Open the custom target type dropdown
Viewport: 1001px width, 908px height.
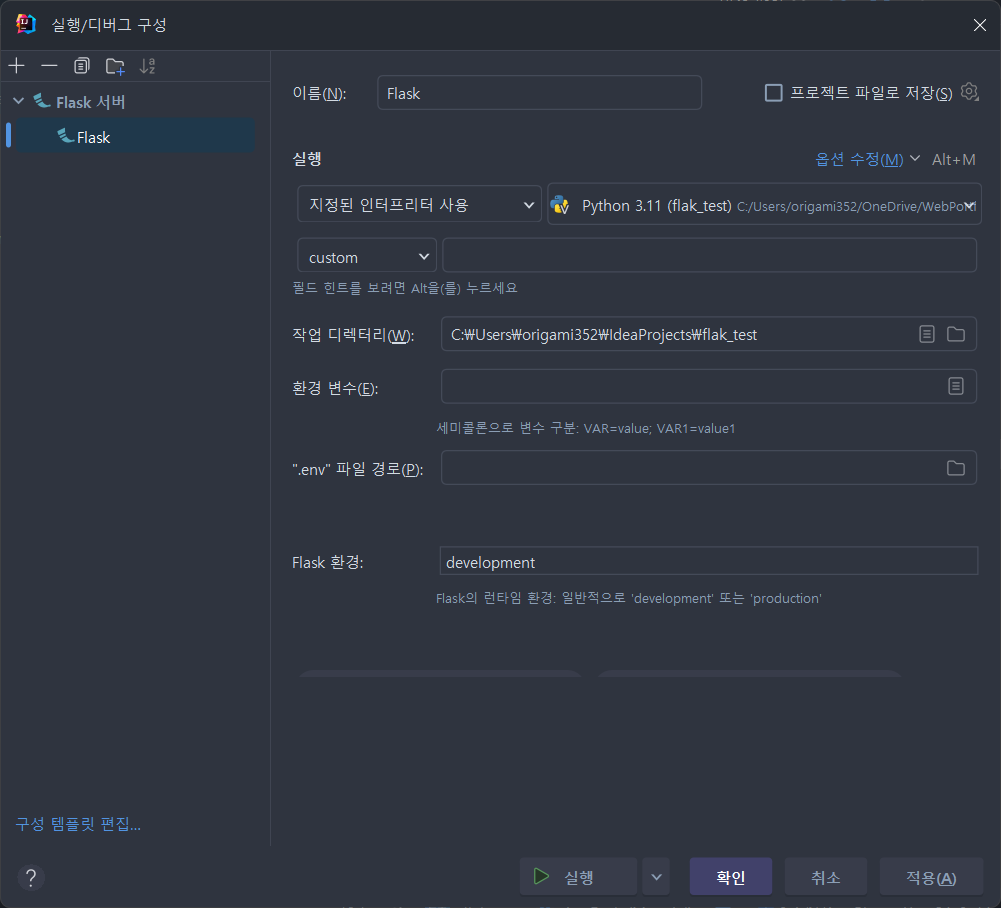tap(367, 257)
